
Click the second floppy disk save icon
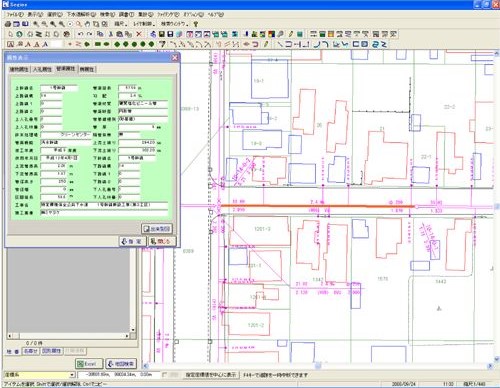click(x=170, y=34)
